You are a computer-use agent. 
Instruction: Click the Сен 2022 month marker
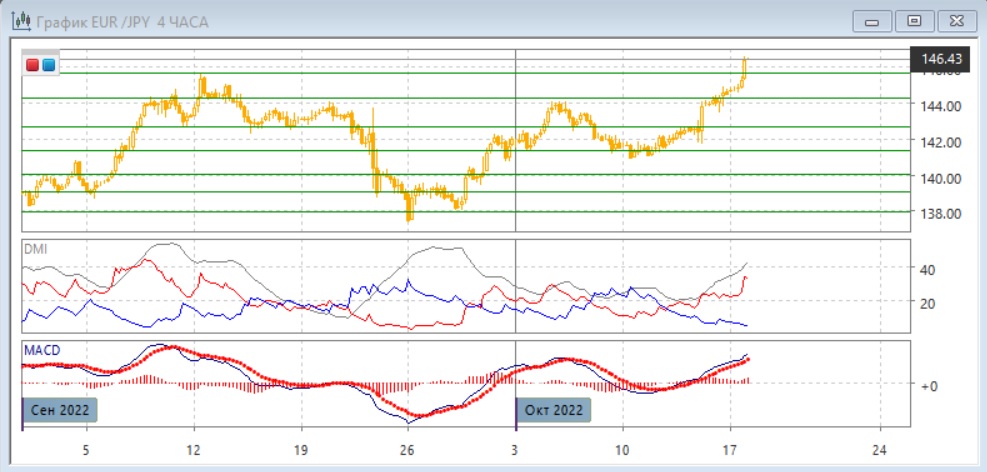[x=61, y=411]
